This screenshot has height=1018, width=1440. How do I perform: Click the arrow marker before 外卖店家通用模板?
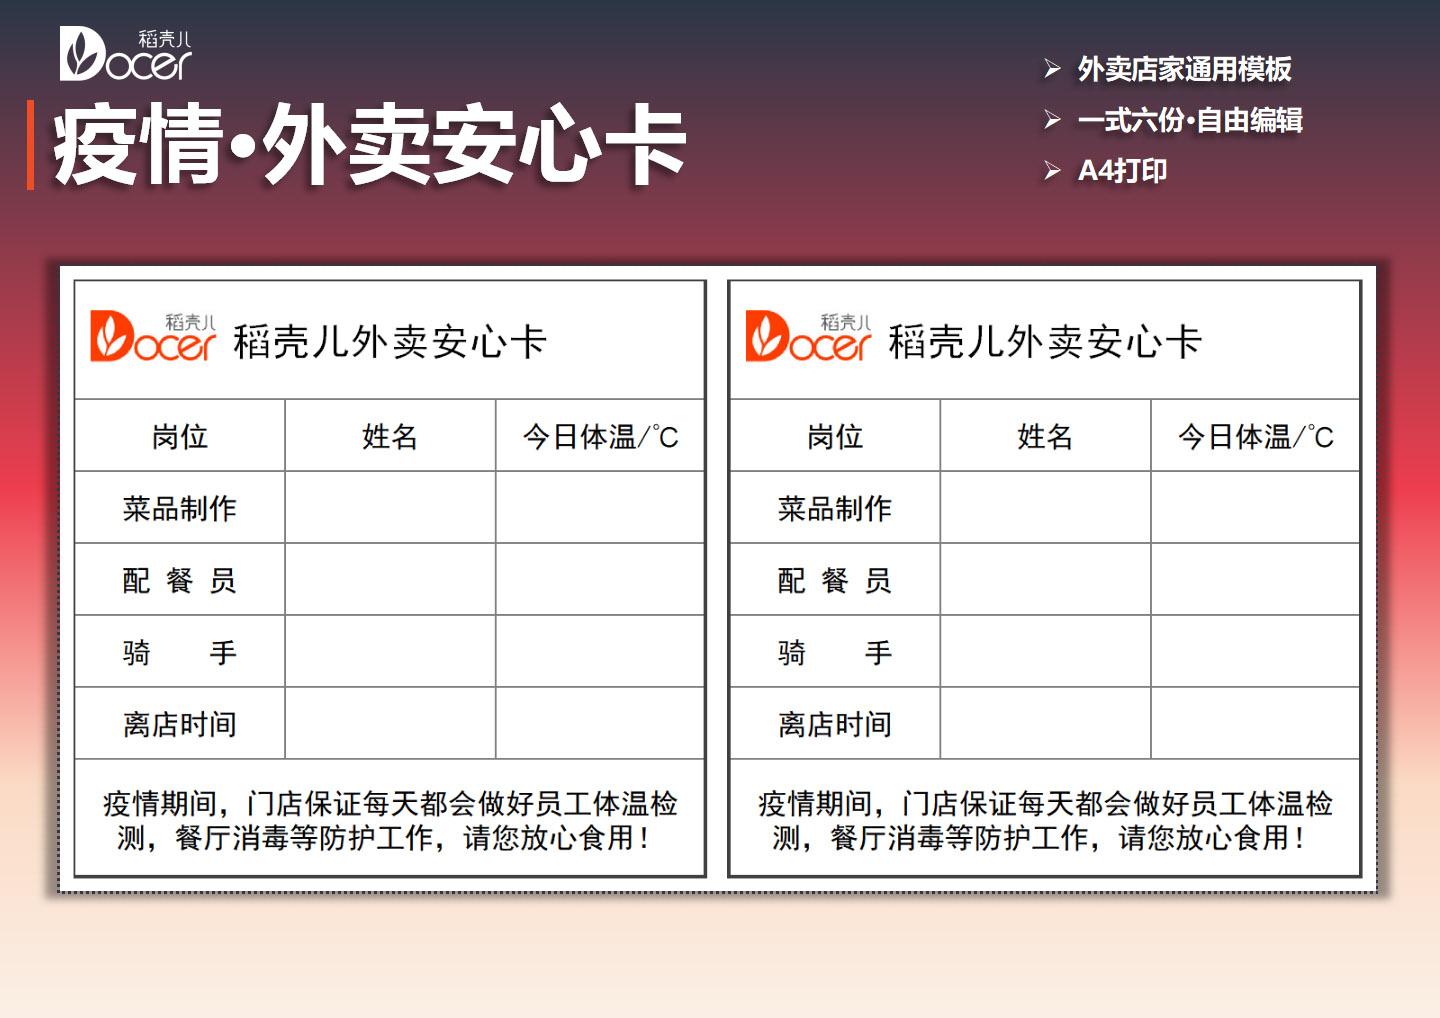1051,69
